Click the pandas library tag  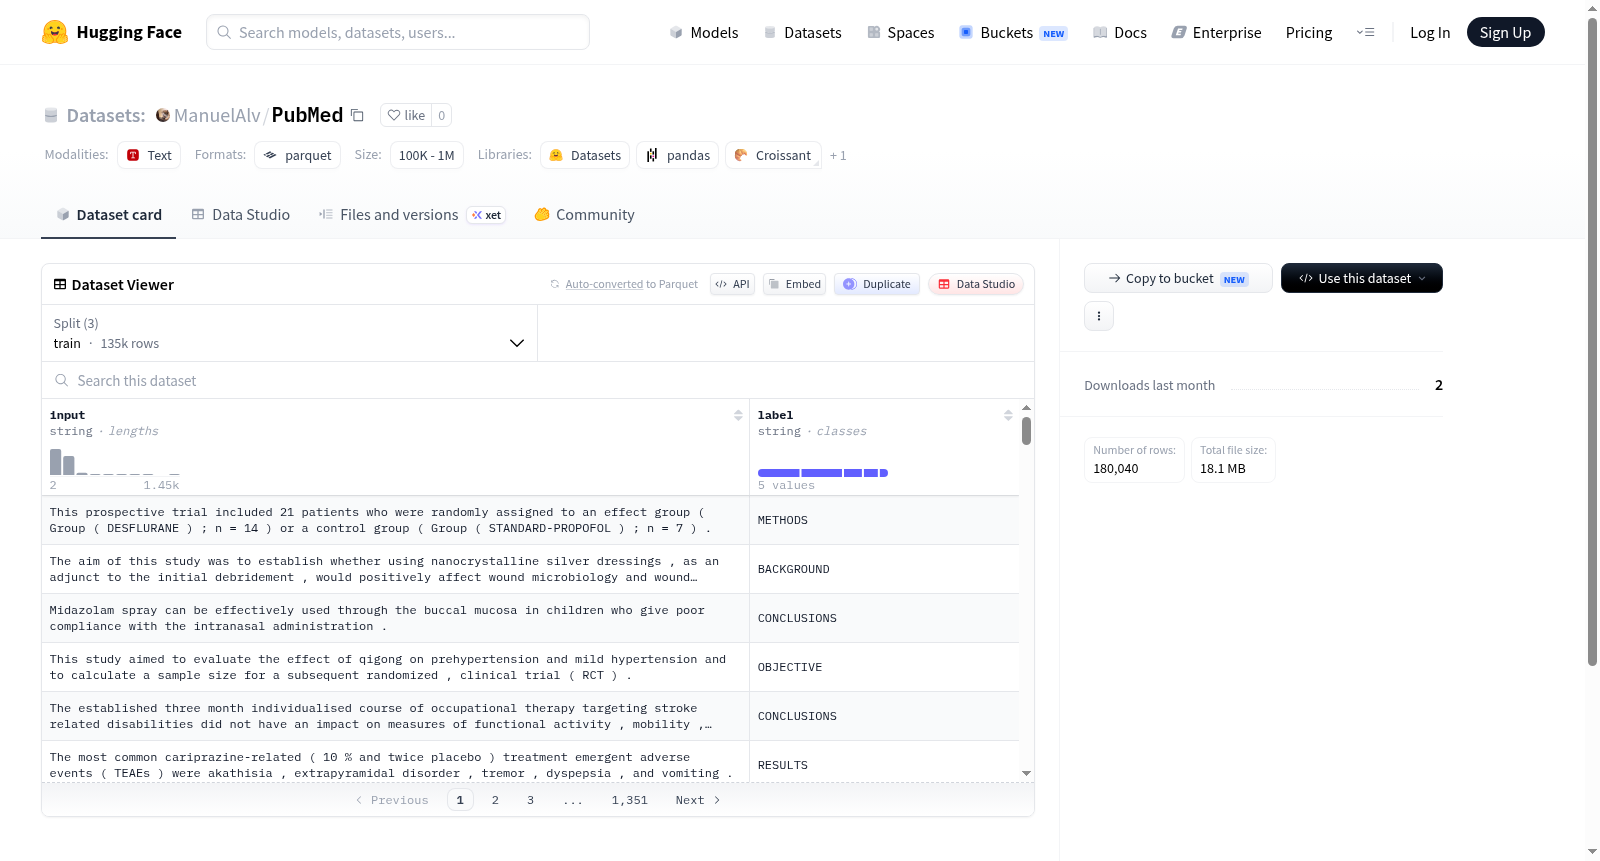pos(677,155)
